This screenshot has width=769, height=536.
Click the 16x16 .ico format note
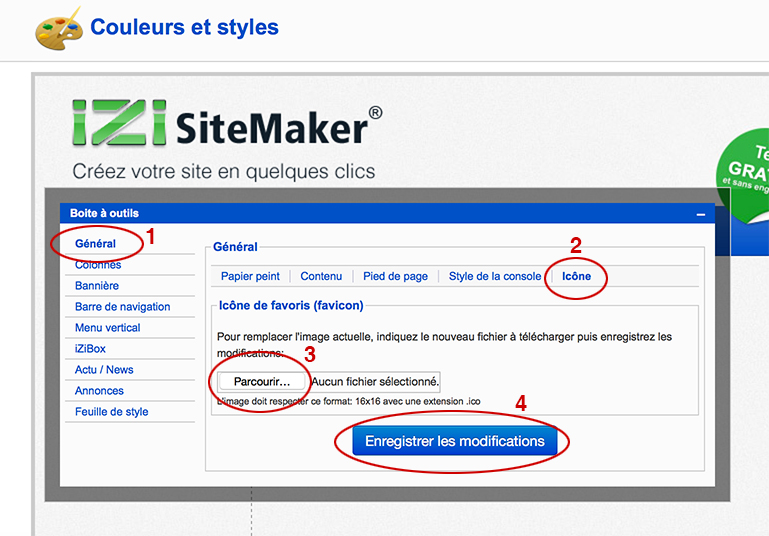tap(349, 401)
